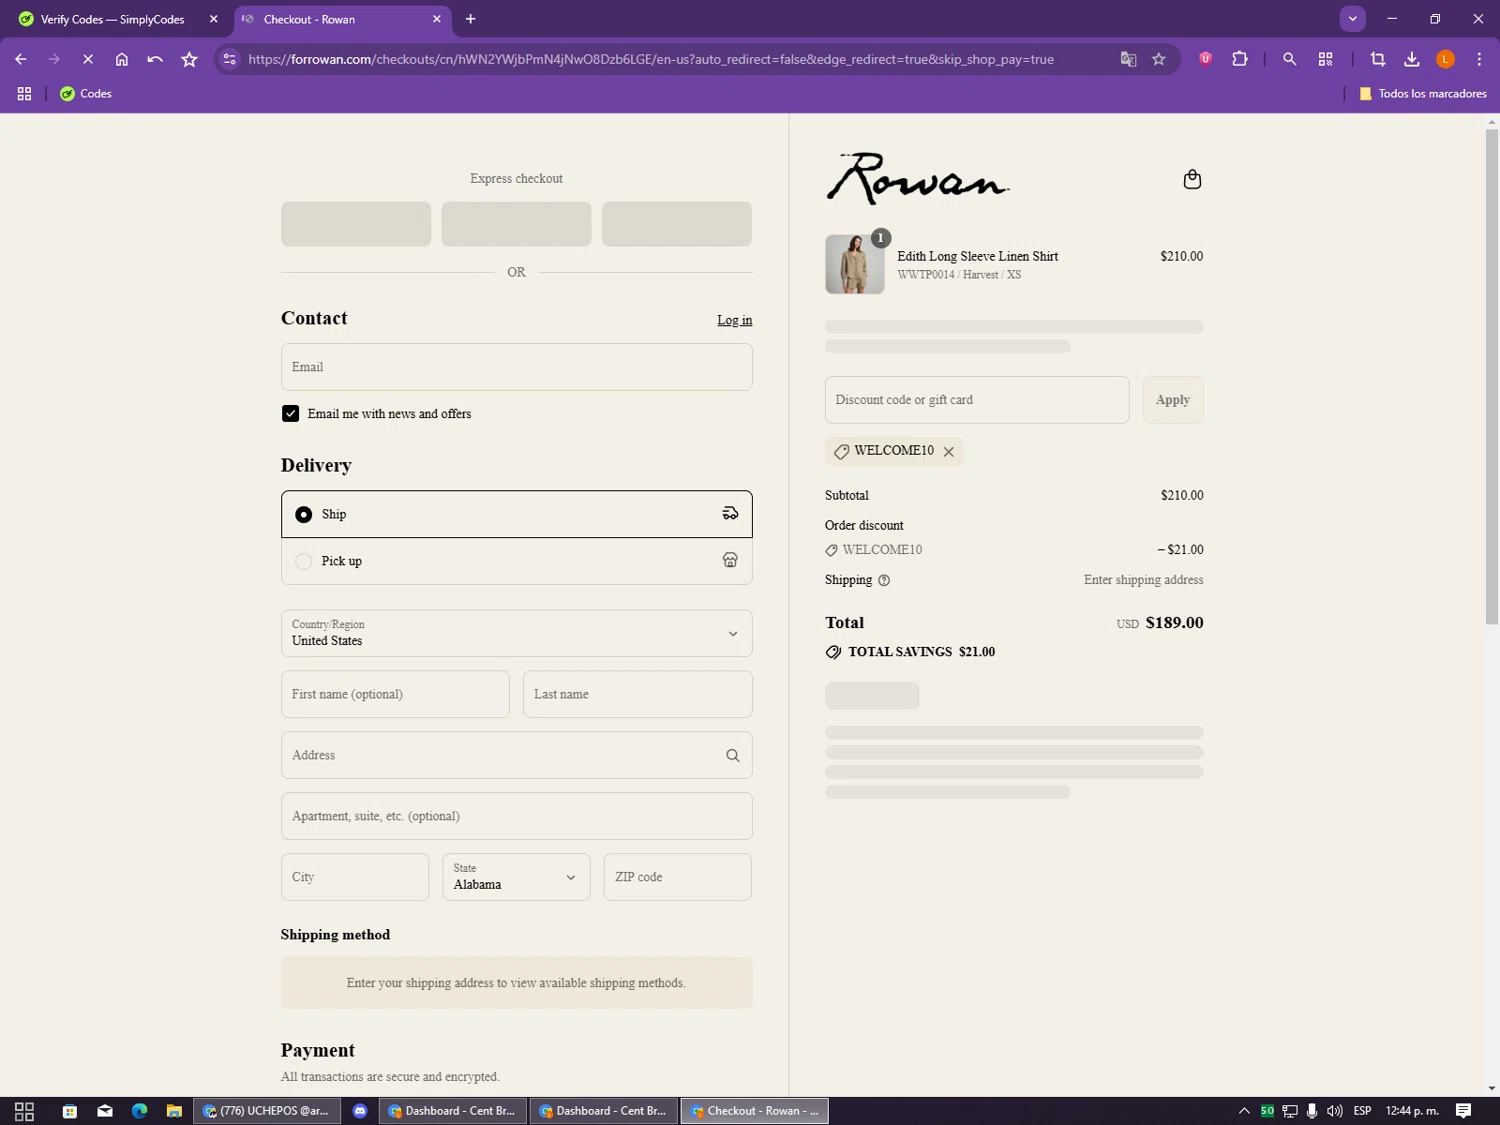Open the browser home page
Viewport: 1500px width, 1125px height.
pos(122,59)
